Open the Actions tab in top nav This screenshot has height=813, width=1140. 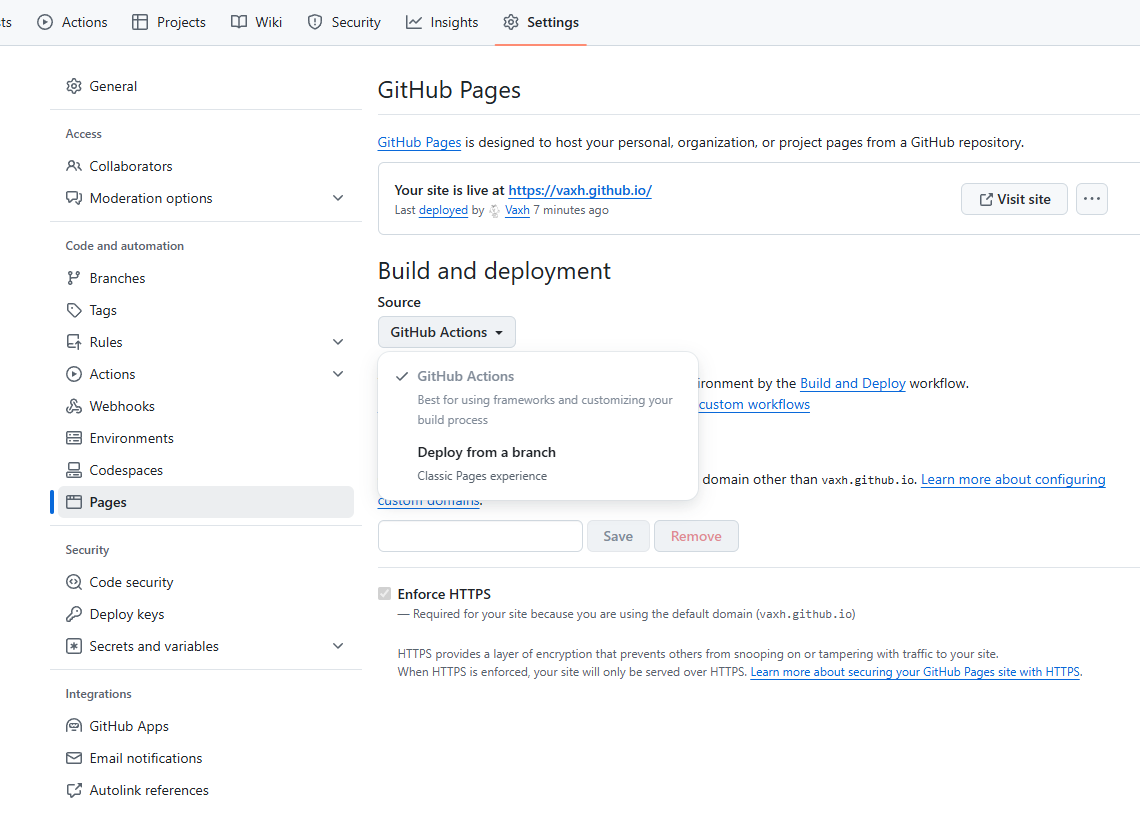[73, 22]
